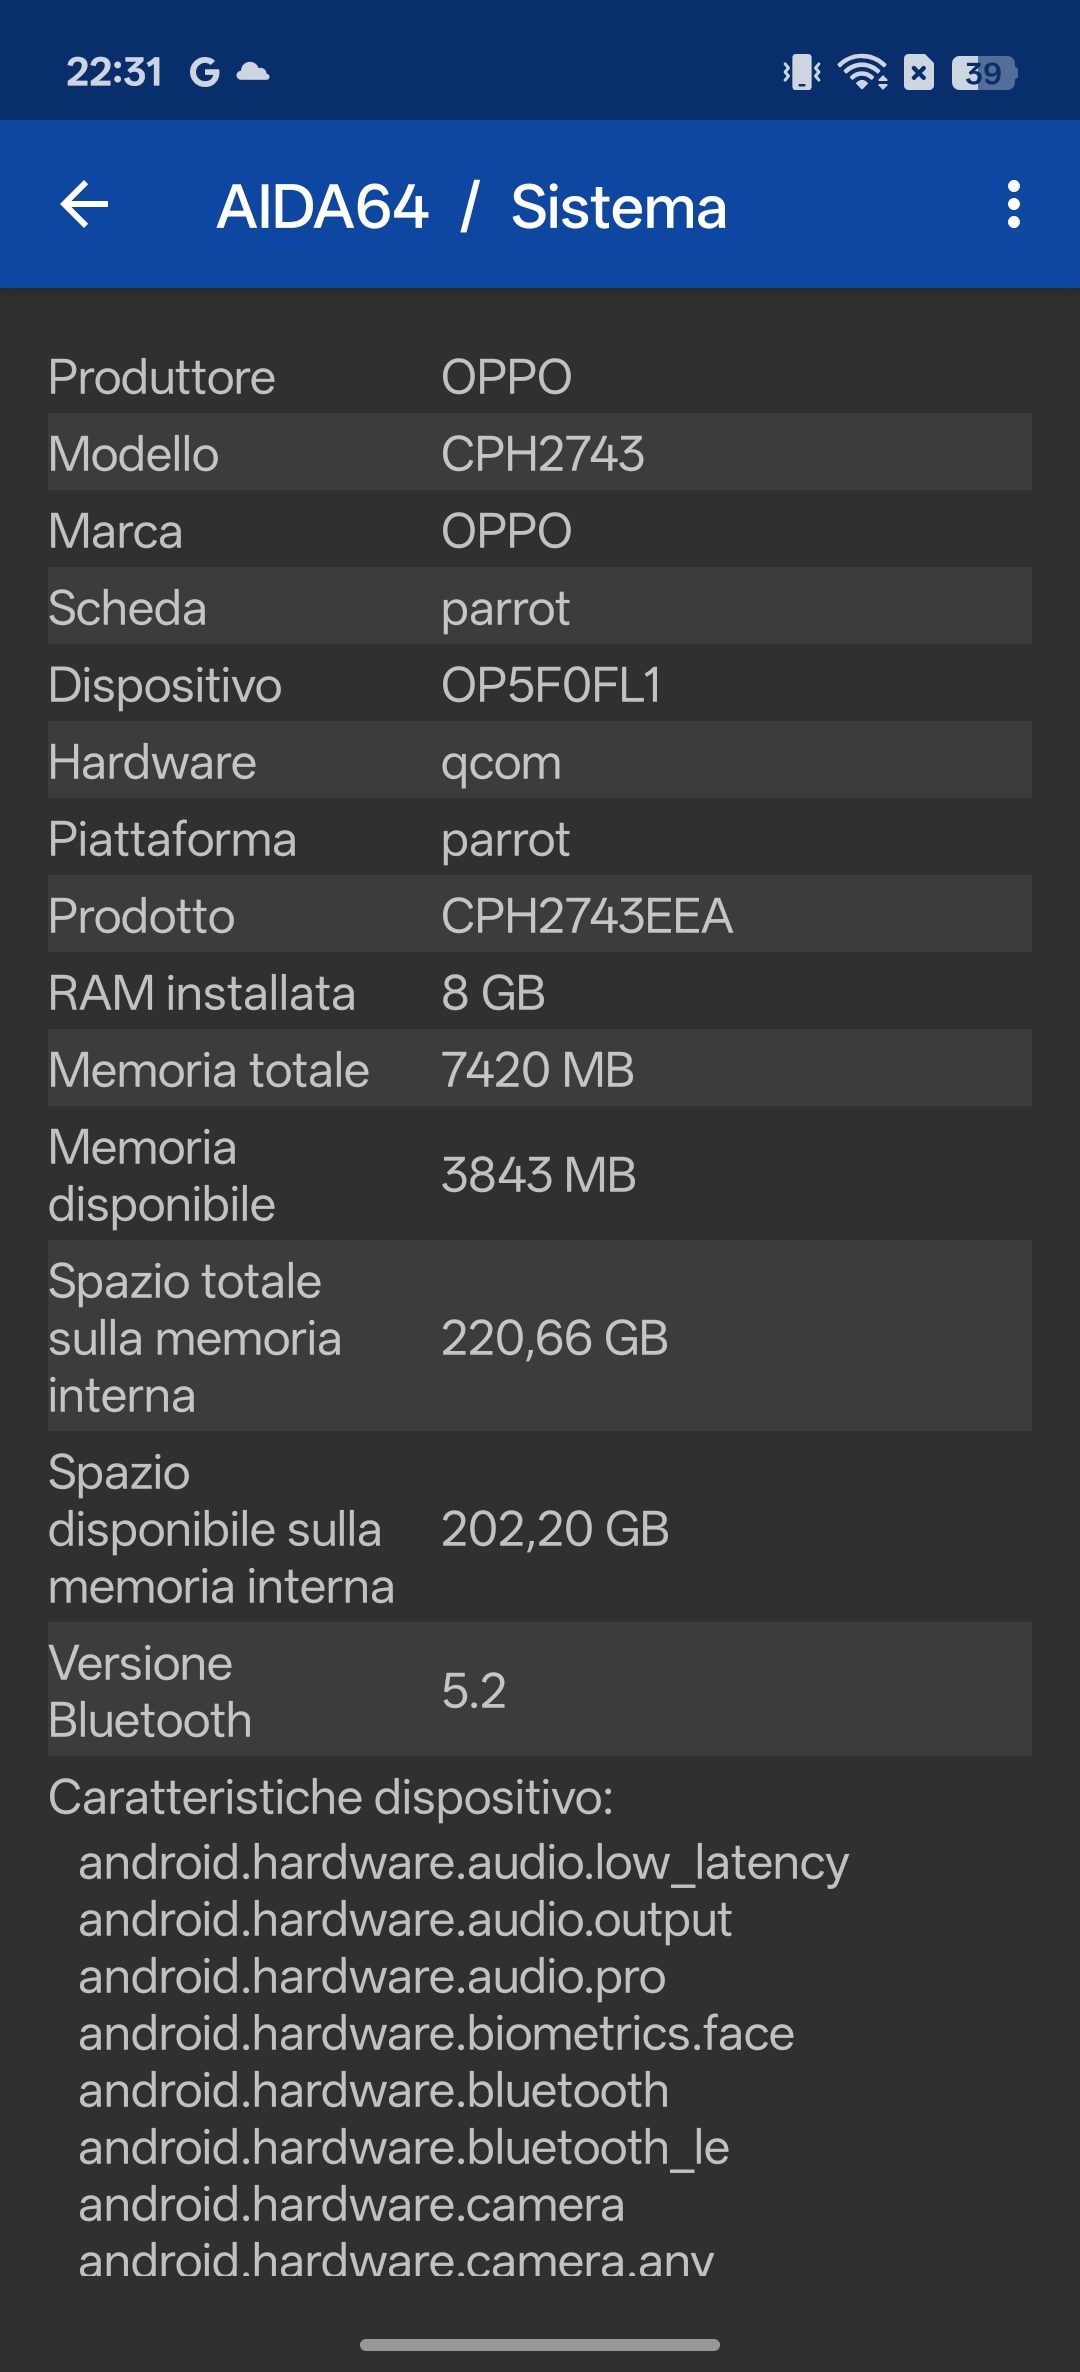Tap the bottom navigation gesture bar

(540, 2344)
